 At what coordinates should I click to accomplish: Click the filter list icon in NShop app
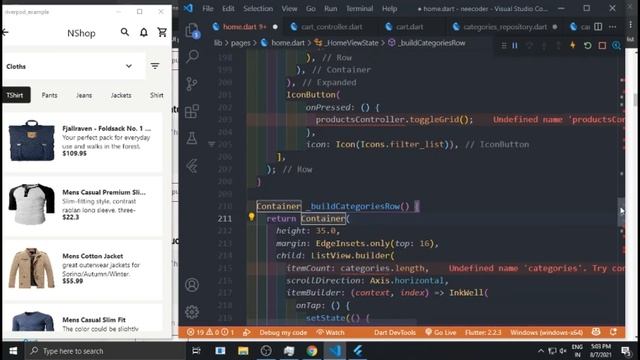(x=155, y=66)
